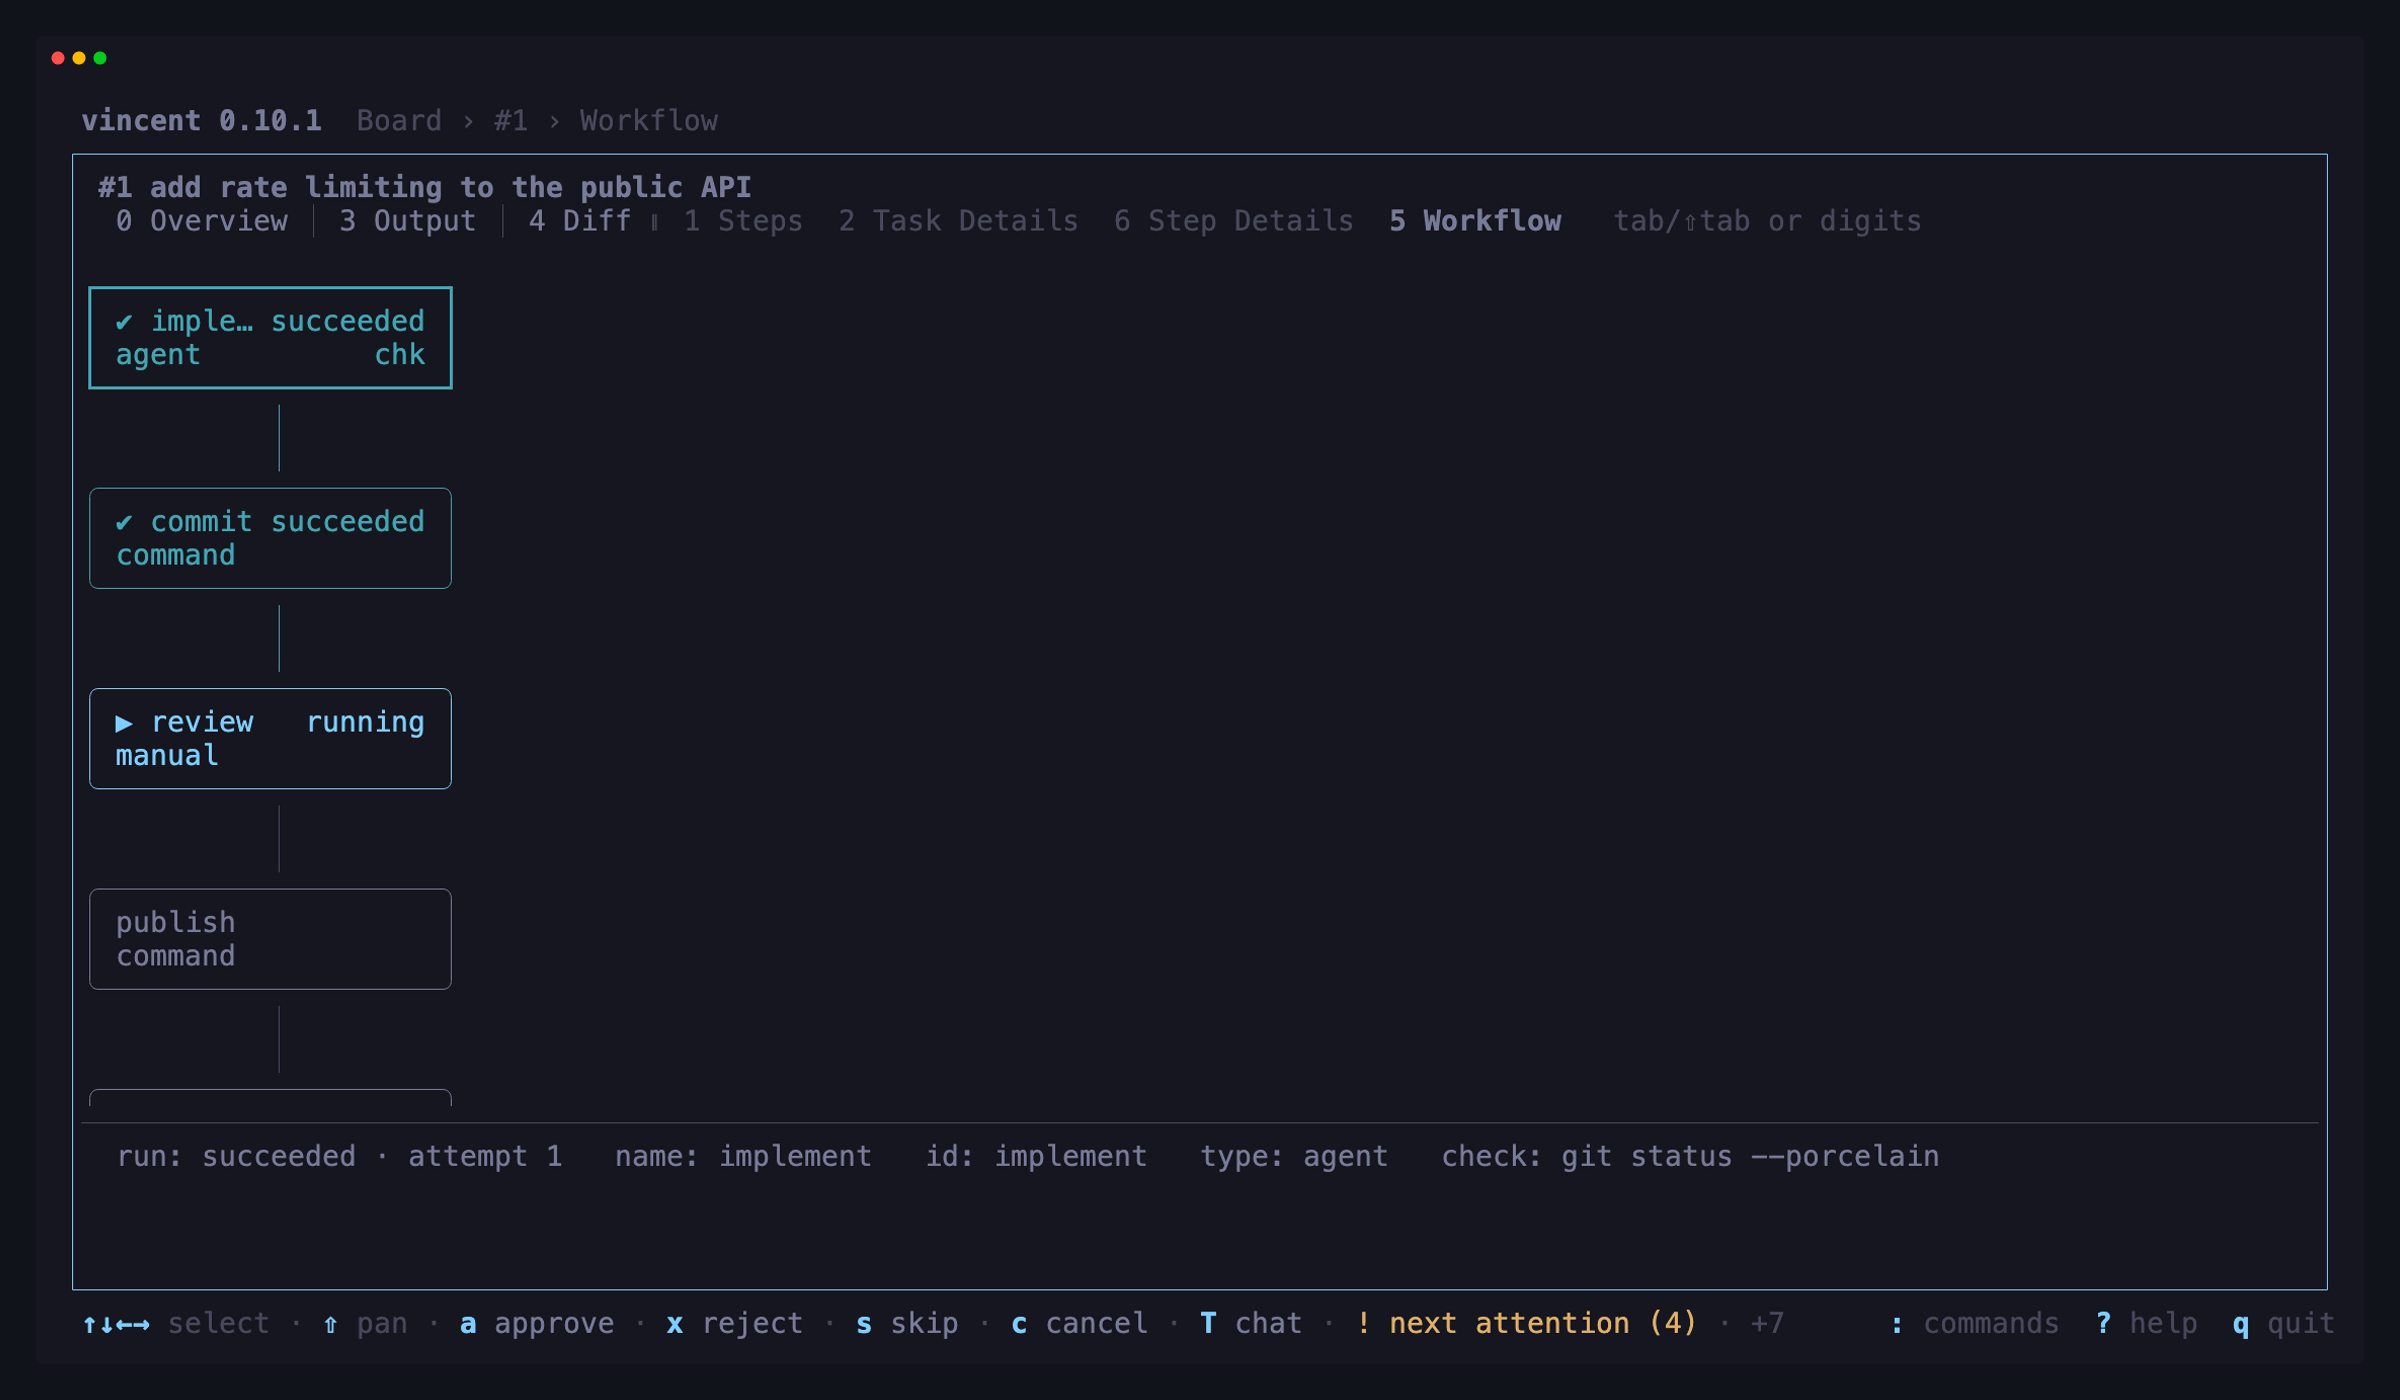The image size is (2400, 1400).
Task: Click the checkmark icon on implement node
Action: pos(124,322)
